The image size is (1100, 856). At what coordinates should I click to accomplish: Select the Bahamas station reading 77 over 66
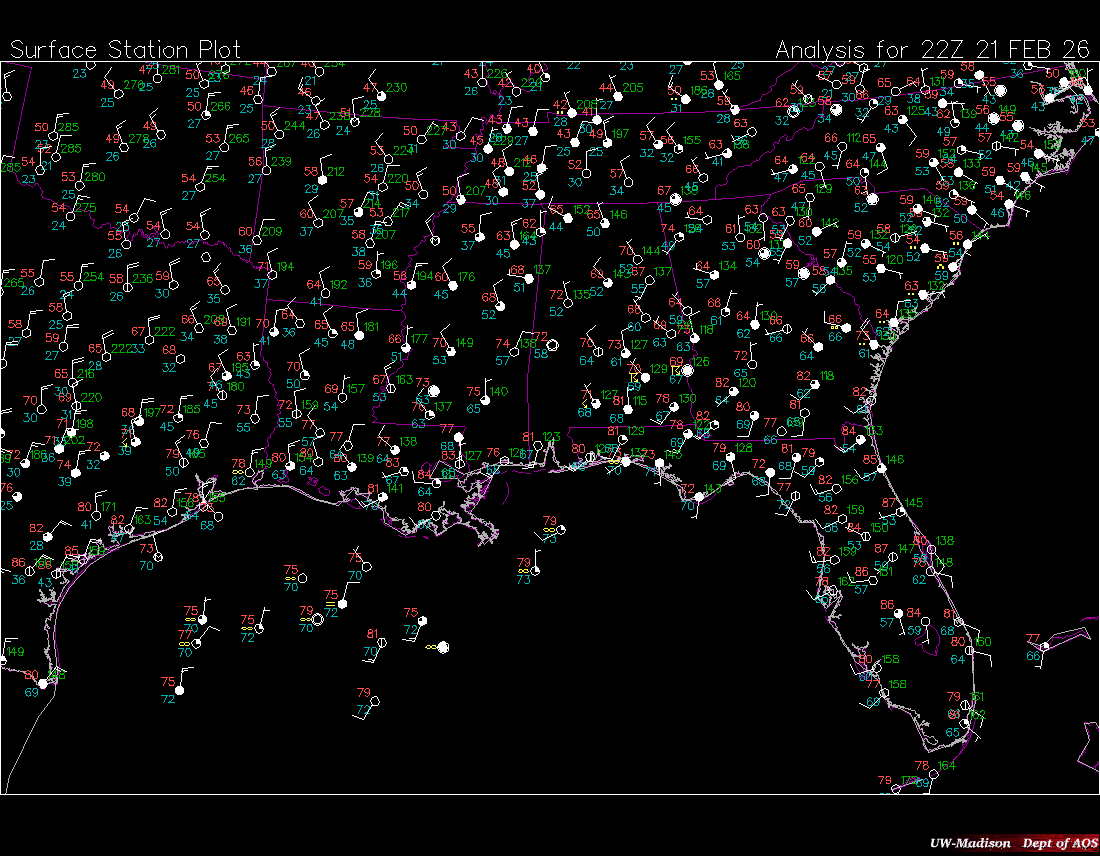1043,647
